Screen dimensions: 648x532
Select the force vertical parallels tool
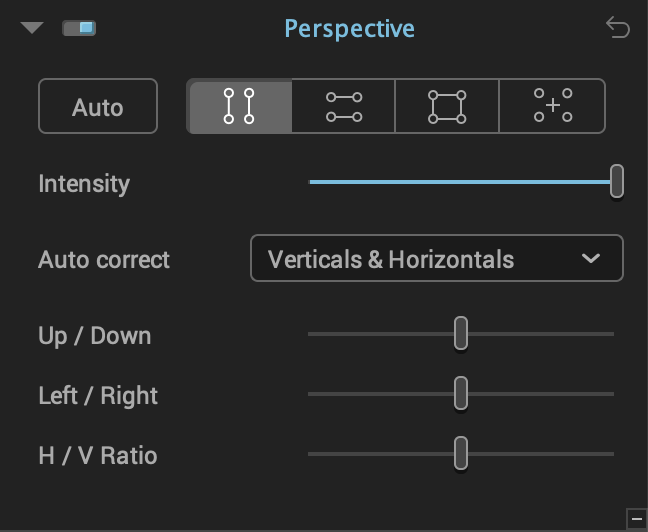240,106
